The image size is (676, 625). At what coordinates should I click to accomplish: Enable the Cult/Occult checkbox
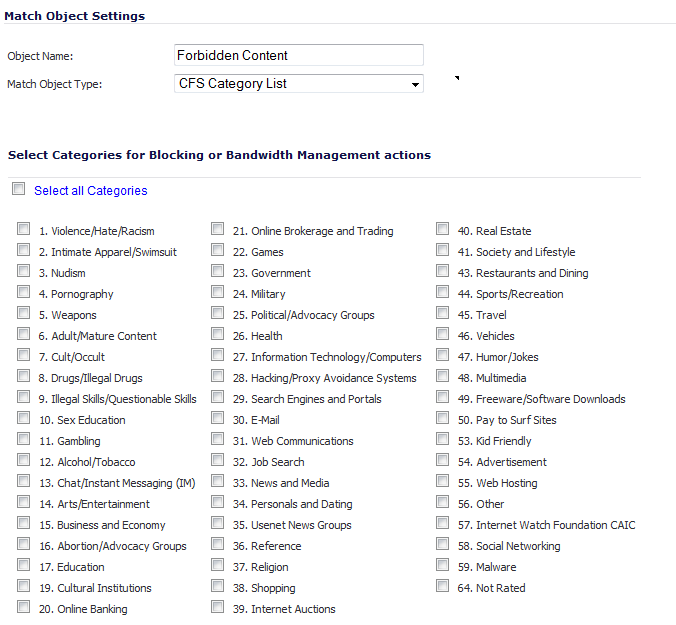pos(23,355)
